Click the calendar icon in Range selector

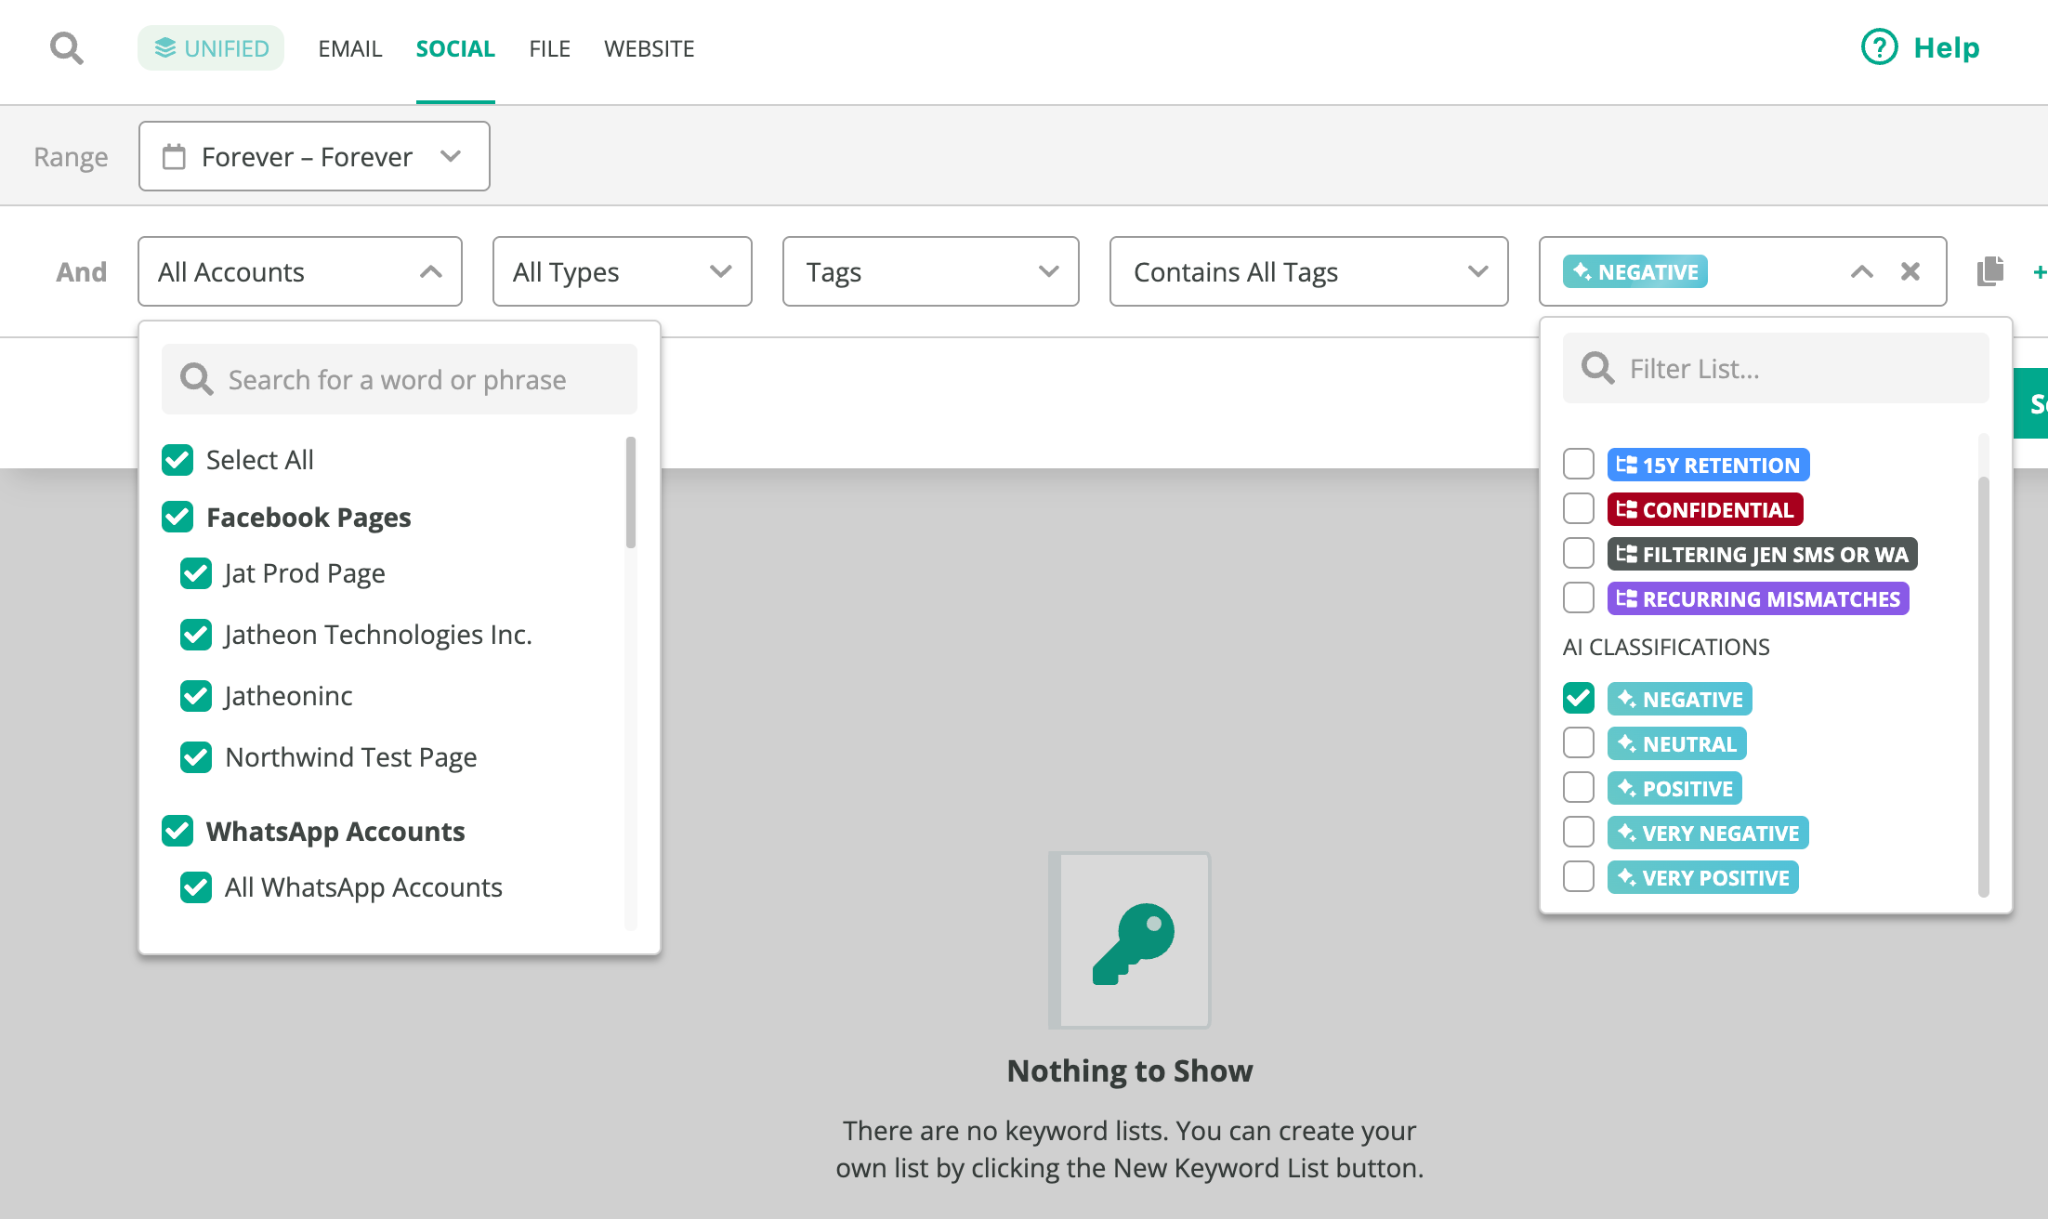174,157
